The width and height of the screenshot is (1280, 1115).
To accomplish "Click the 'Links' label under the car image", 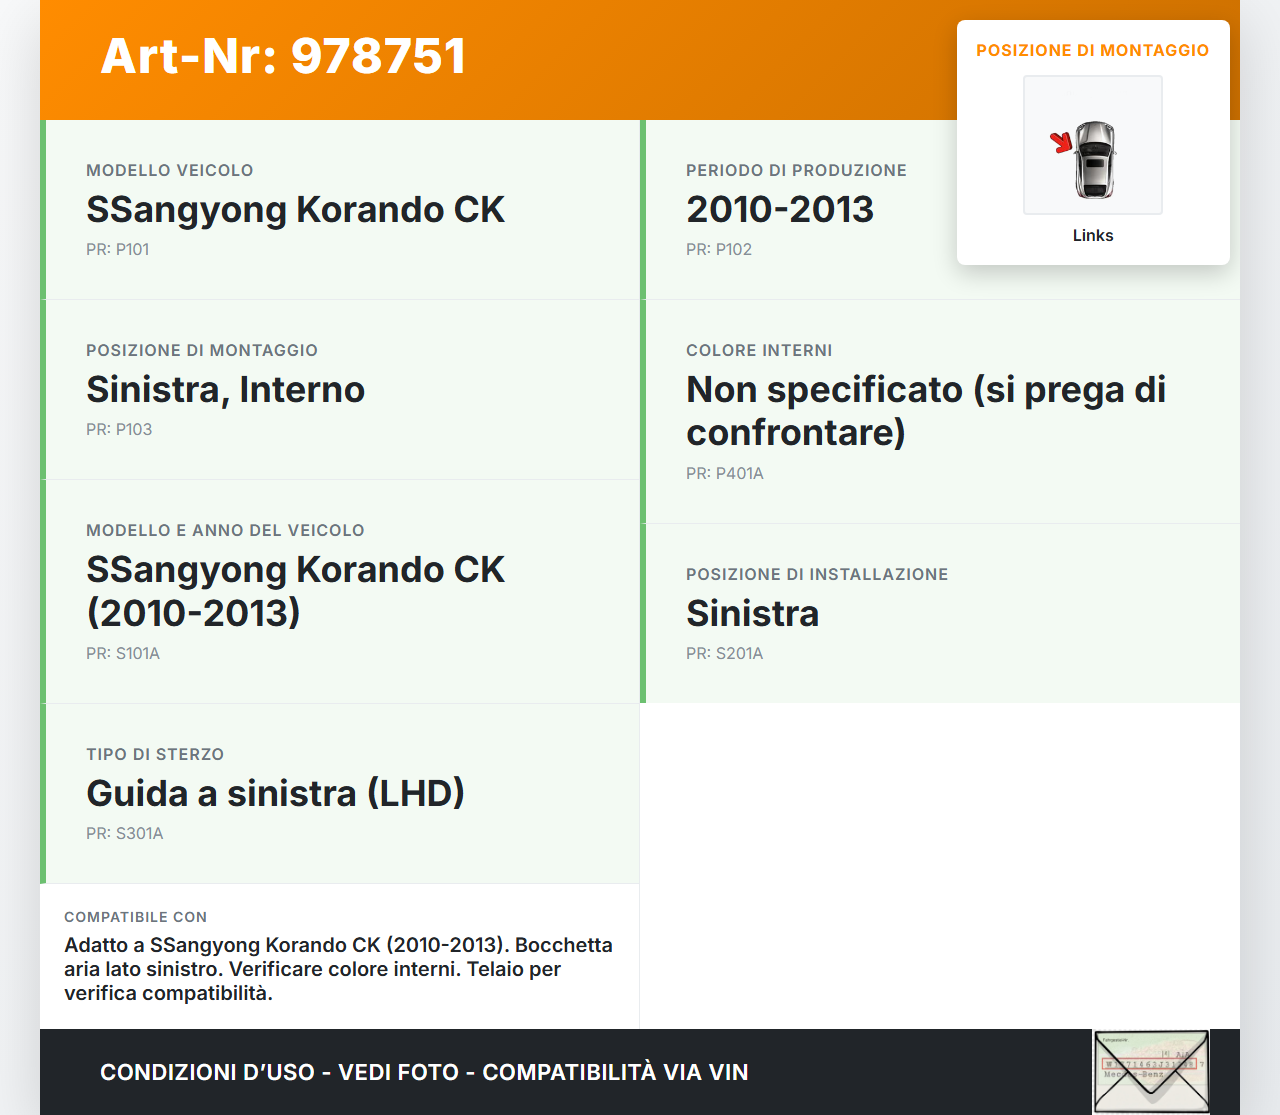I will (x=1092, y=235).
